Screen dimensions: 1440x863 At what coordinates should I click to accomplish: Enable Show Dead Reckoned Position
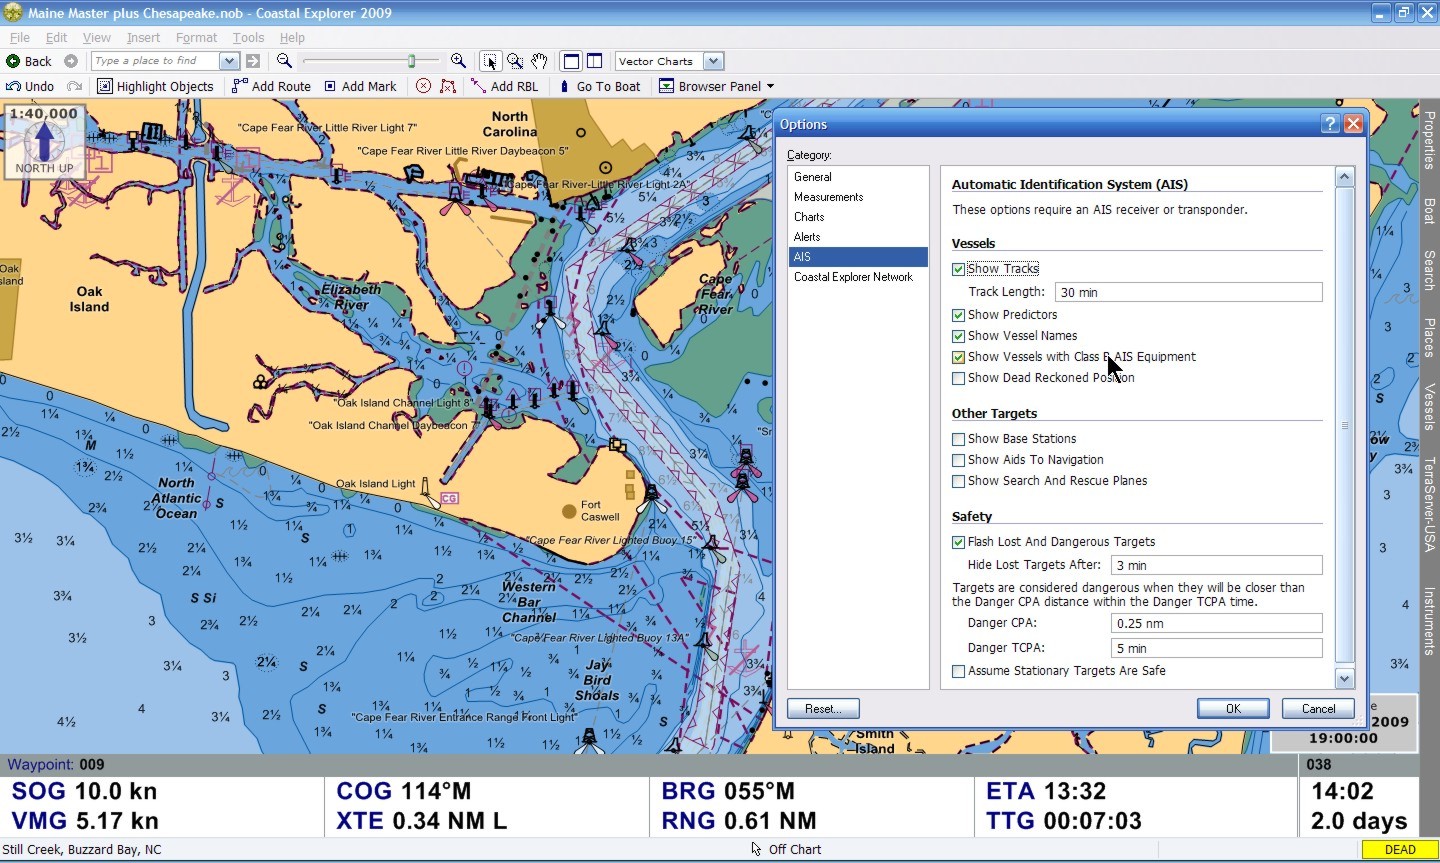(x=958, y=378)
